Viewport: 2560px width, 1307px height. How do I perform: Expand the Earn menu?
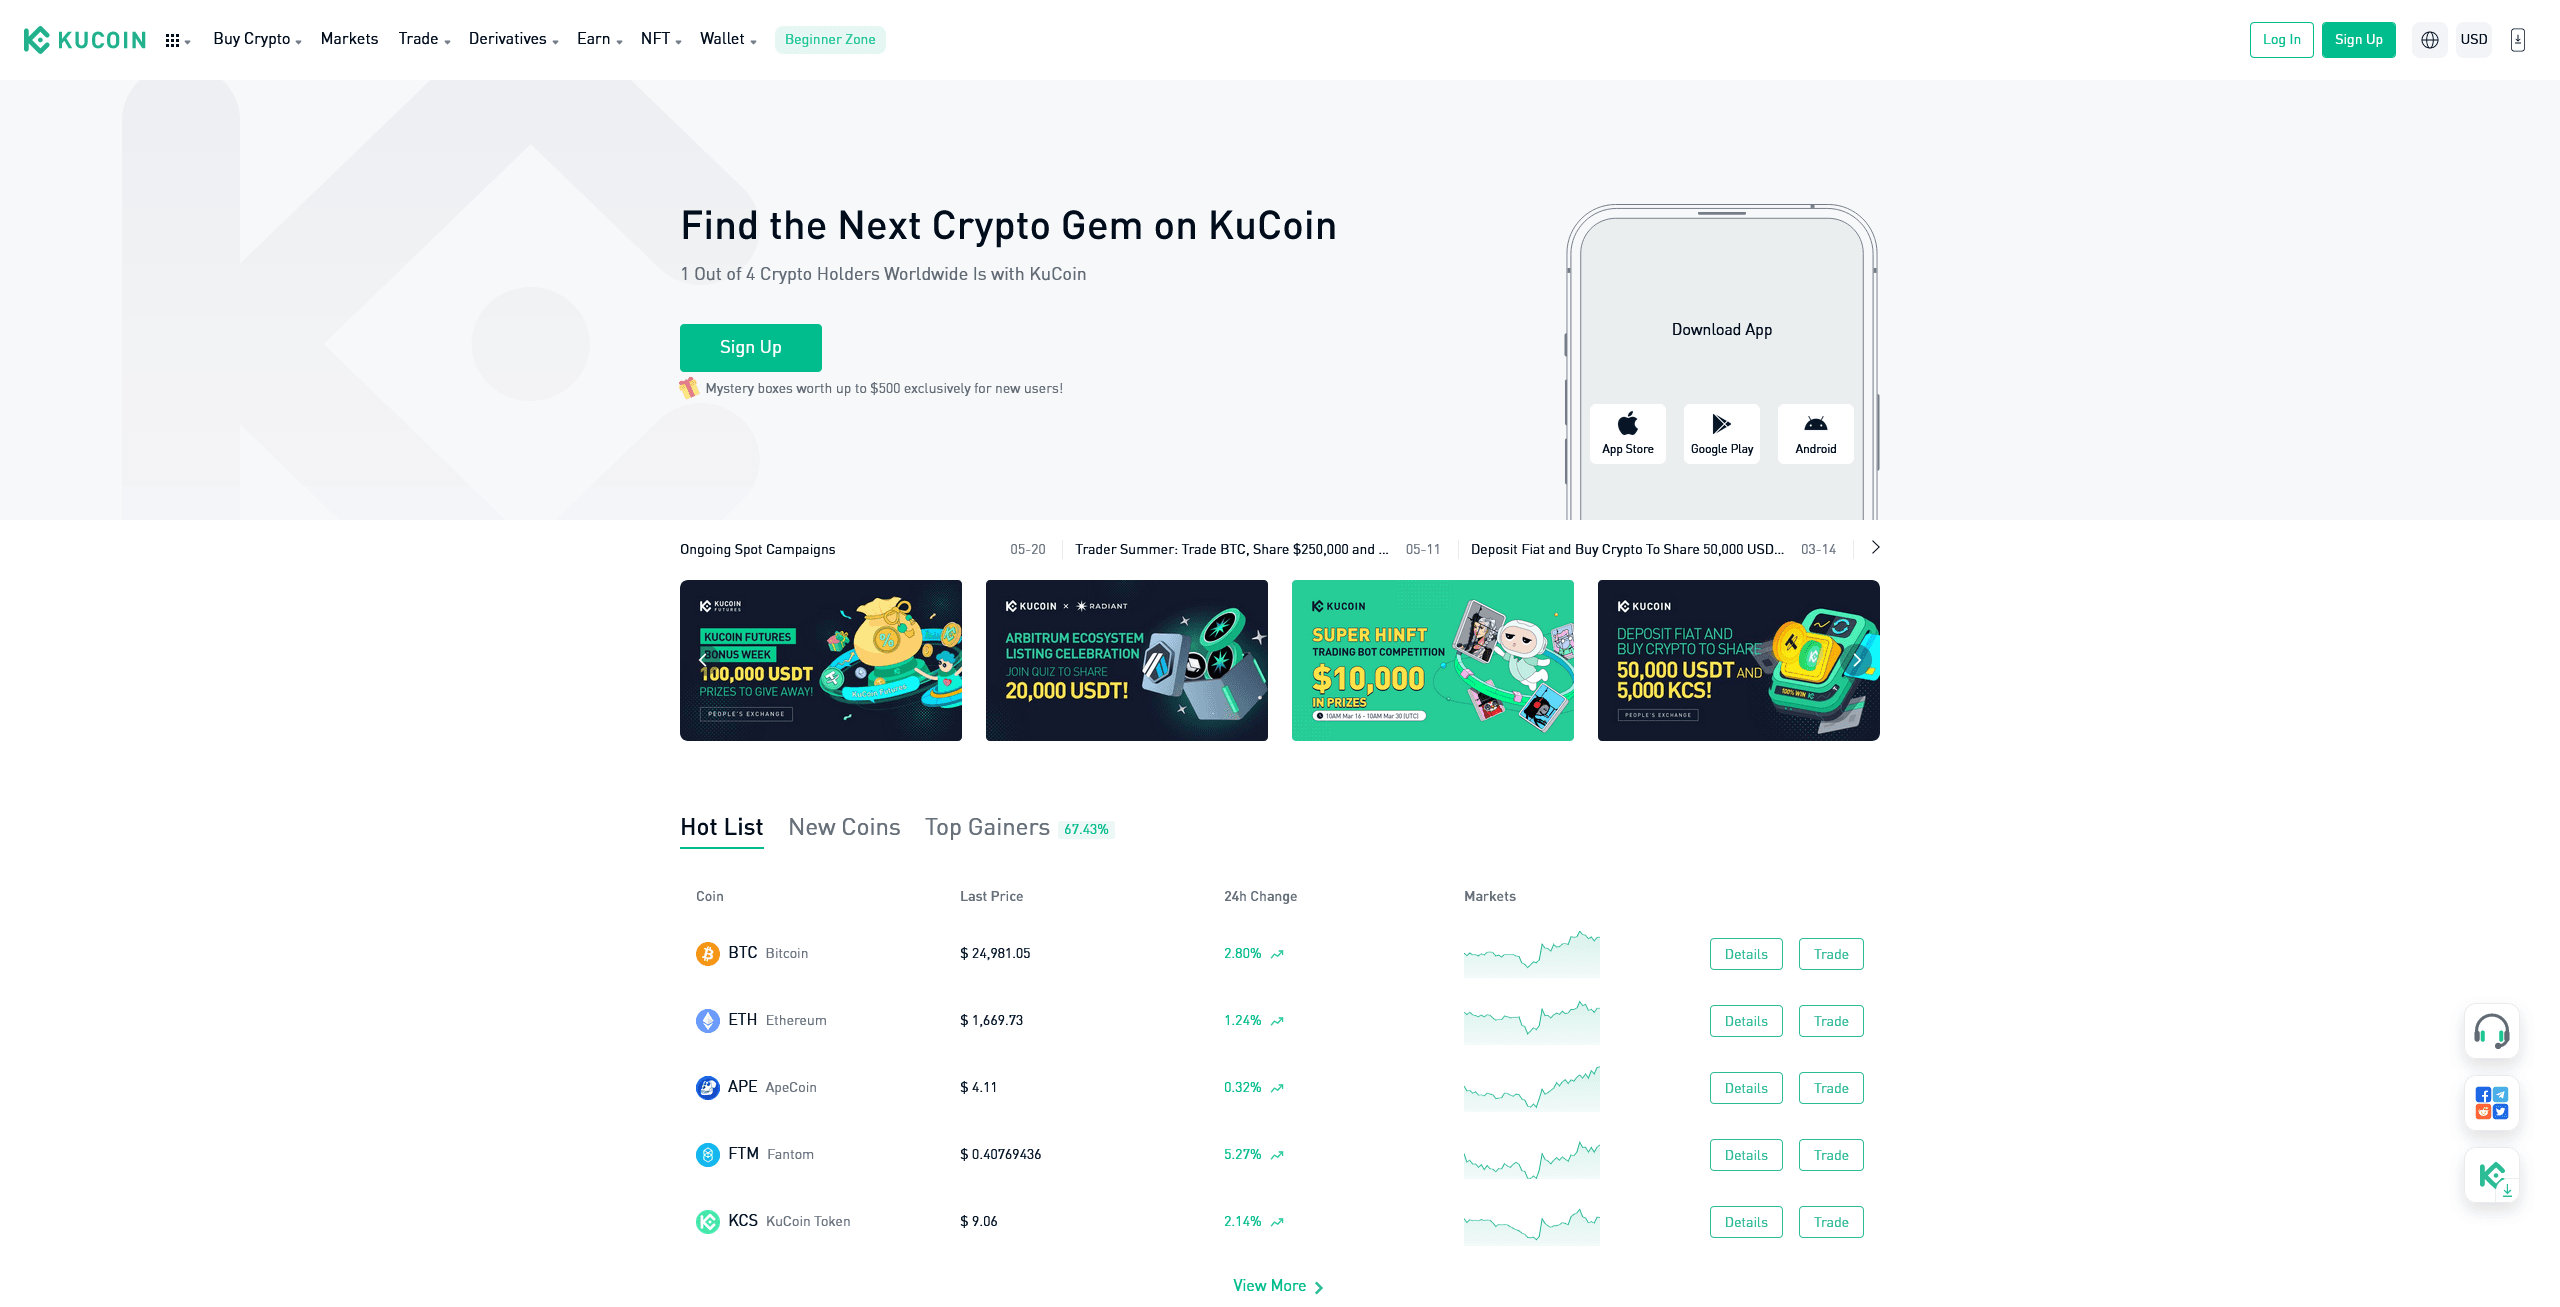pos(599,39)
